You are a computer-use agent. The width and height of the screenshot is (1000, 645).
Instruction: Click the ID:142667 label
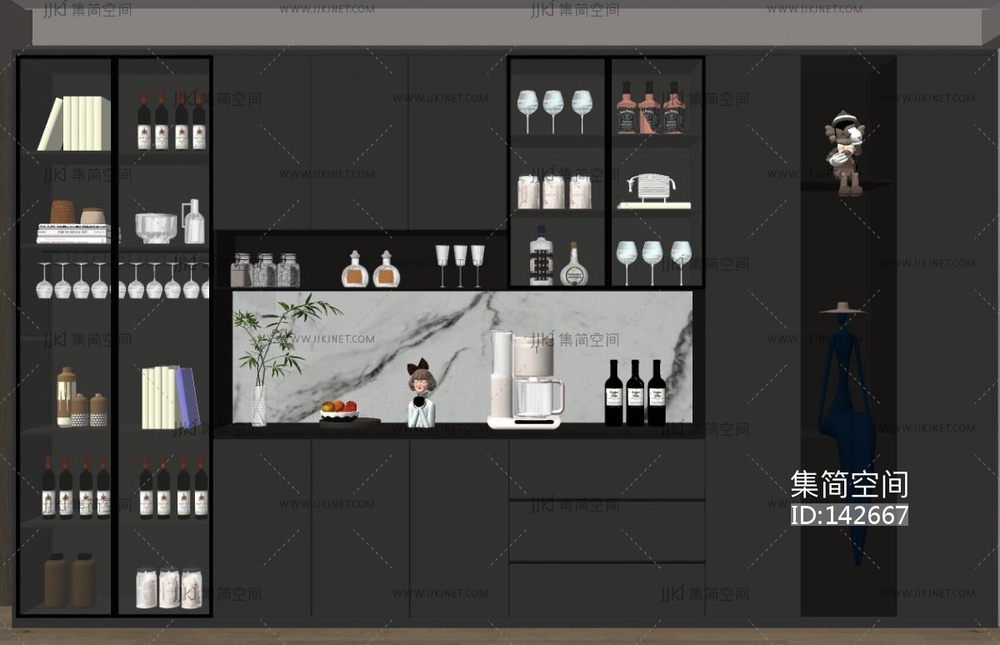tap(849, 516)
